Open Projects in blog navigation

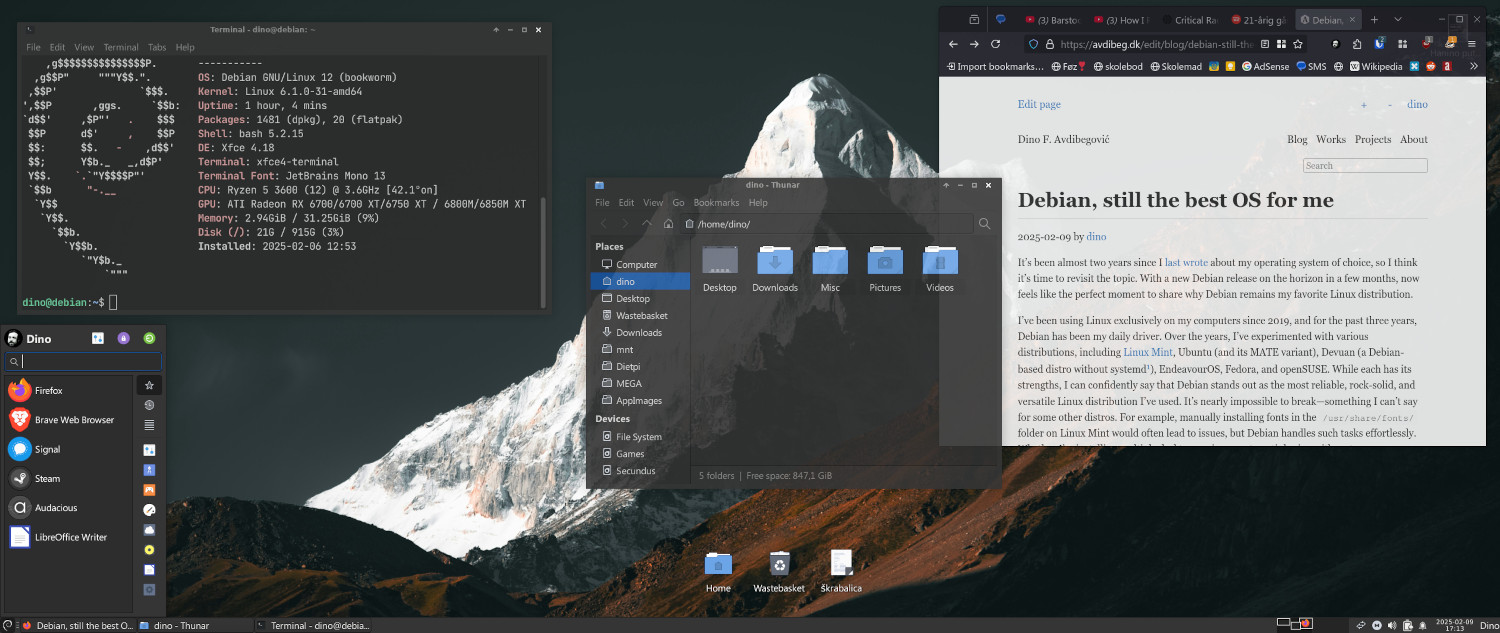pyautogui.click(x=1373, y=140)
